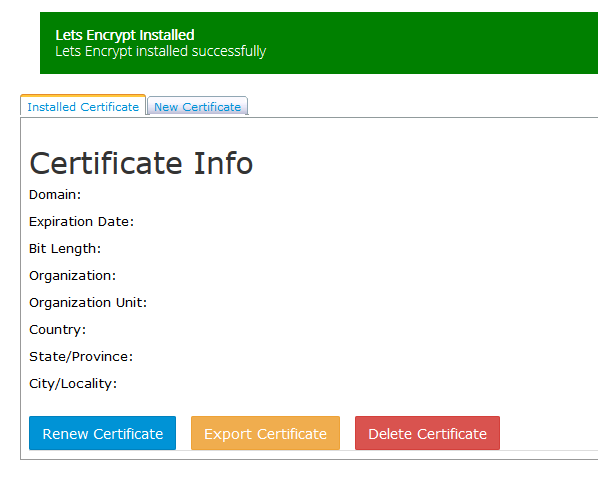598x477 pixels.
Task: Click the City/Locality field label
Action: pyautogui.click(x=73, y=384)
